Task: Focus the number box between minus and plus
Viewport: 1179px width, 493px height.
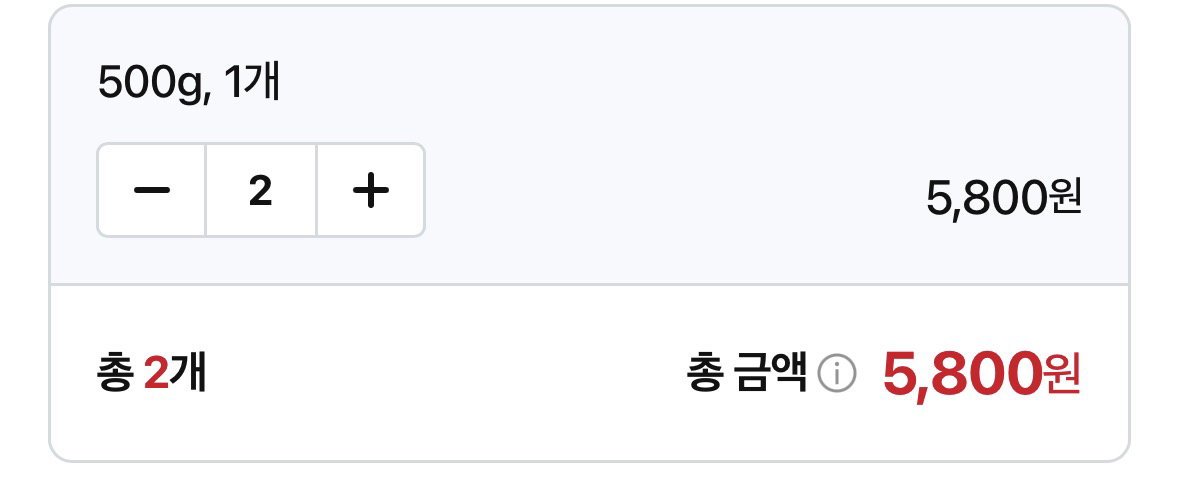Action: coord(261,190)
